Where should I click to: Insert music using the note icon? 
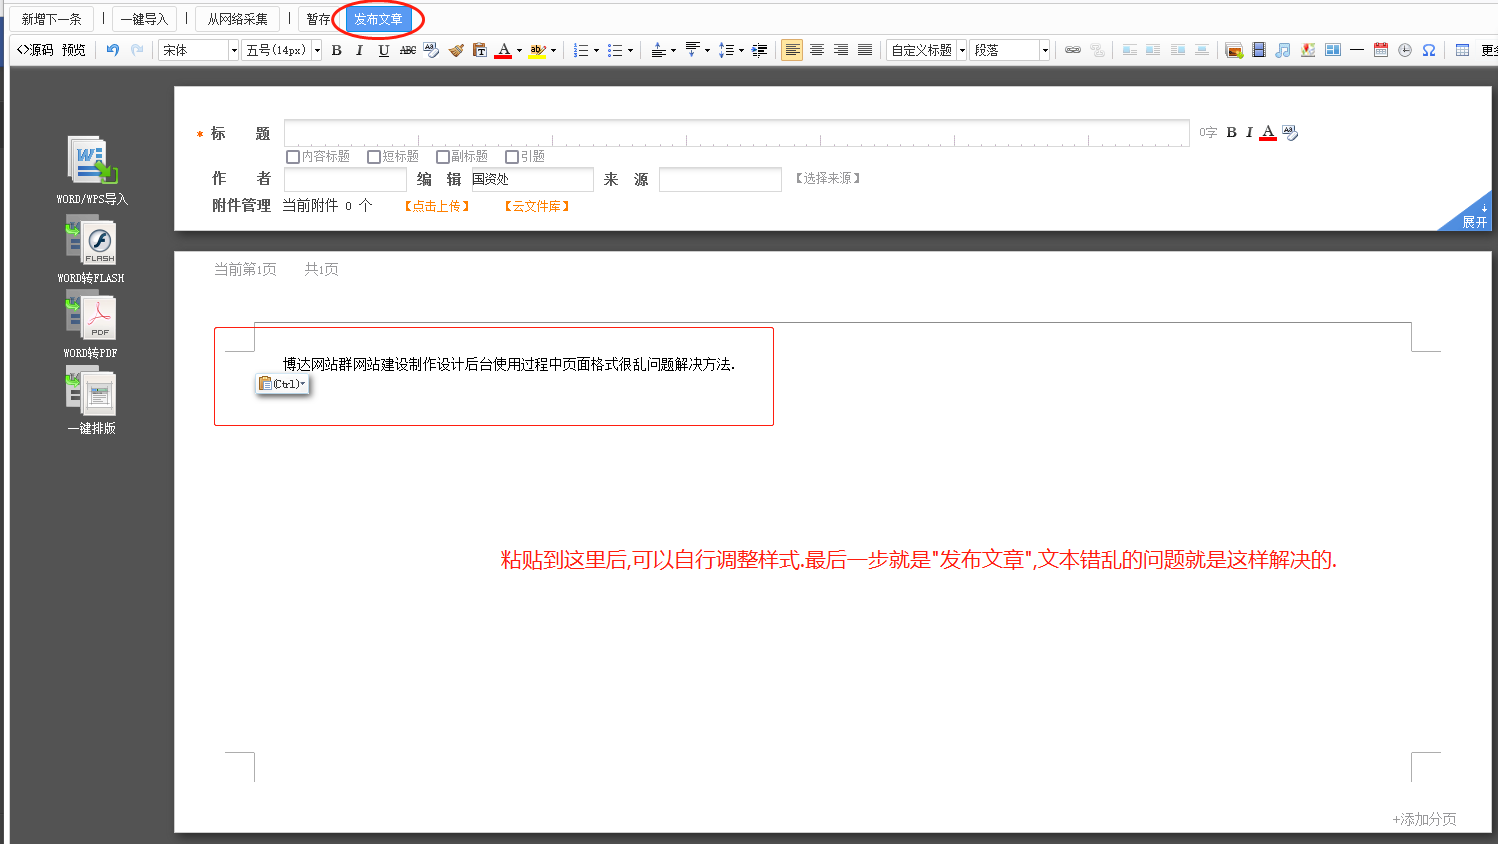(1283, 50)
